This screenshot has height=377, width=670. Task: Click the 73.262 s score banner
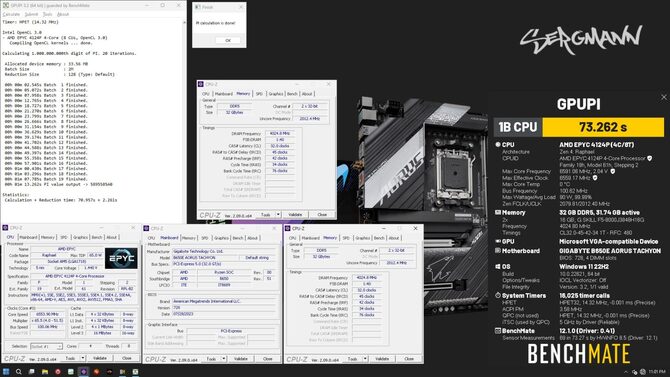603,127
